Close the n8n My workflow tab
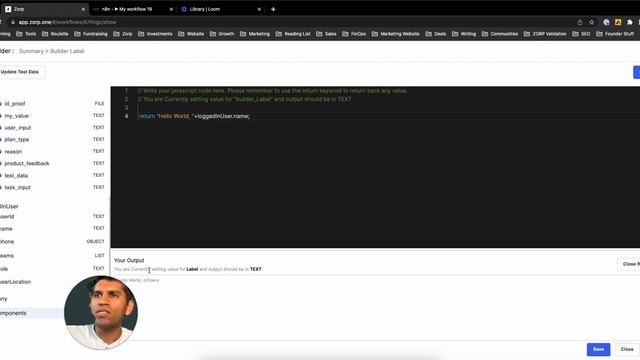Viewport: 640px width, 360px height. (171, 9)
